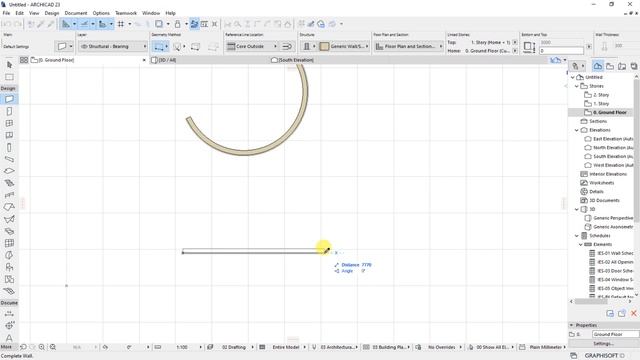
Task: Click the wall bottom offset input field
Action: (561, 51)
